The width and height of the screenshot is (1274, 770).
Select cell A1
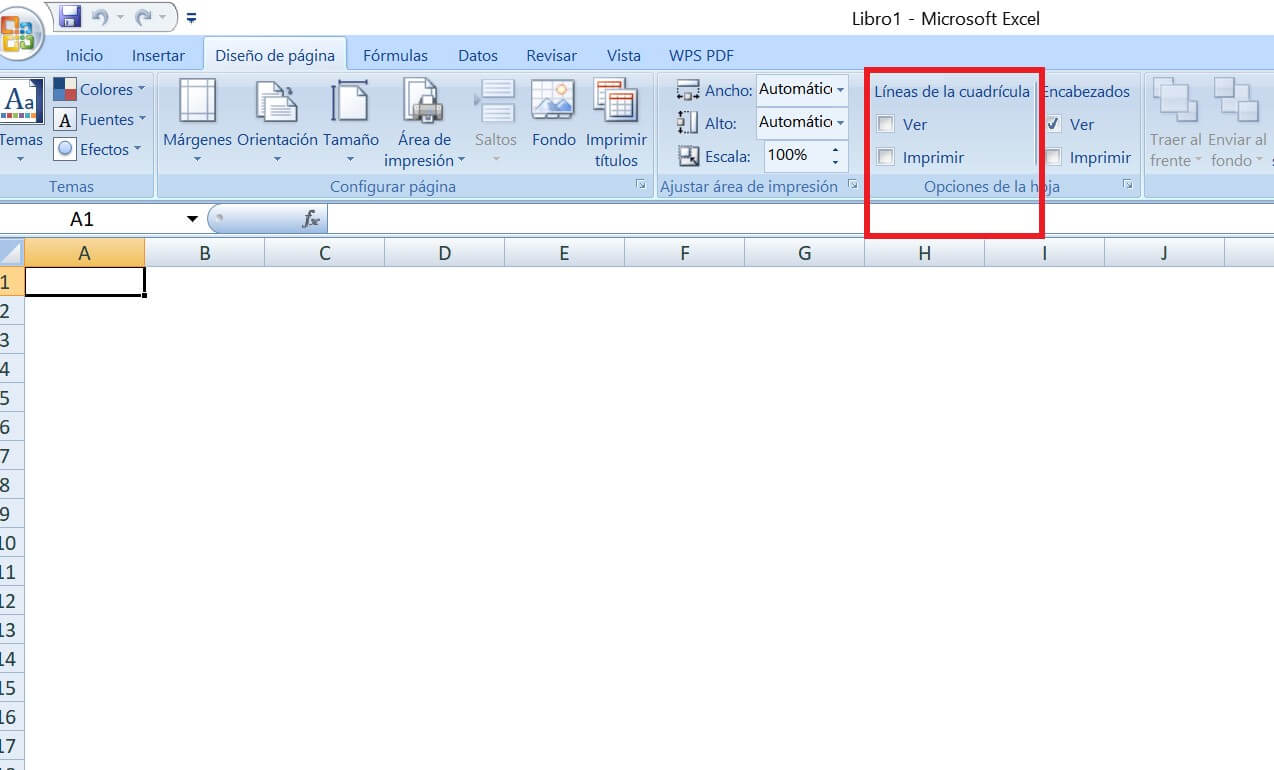pos(85,282)
